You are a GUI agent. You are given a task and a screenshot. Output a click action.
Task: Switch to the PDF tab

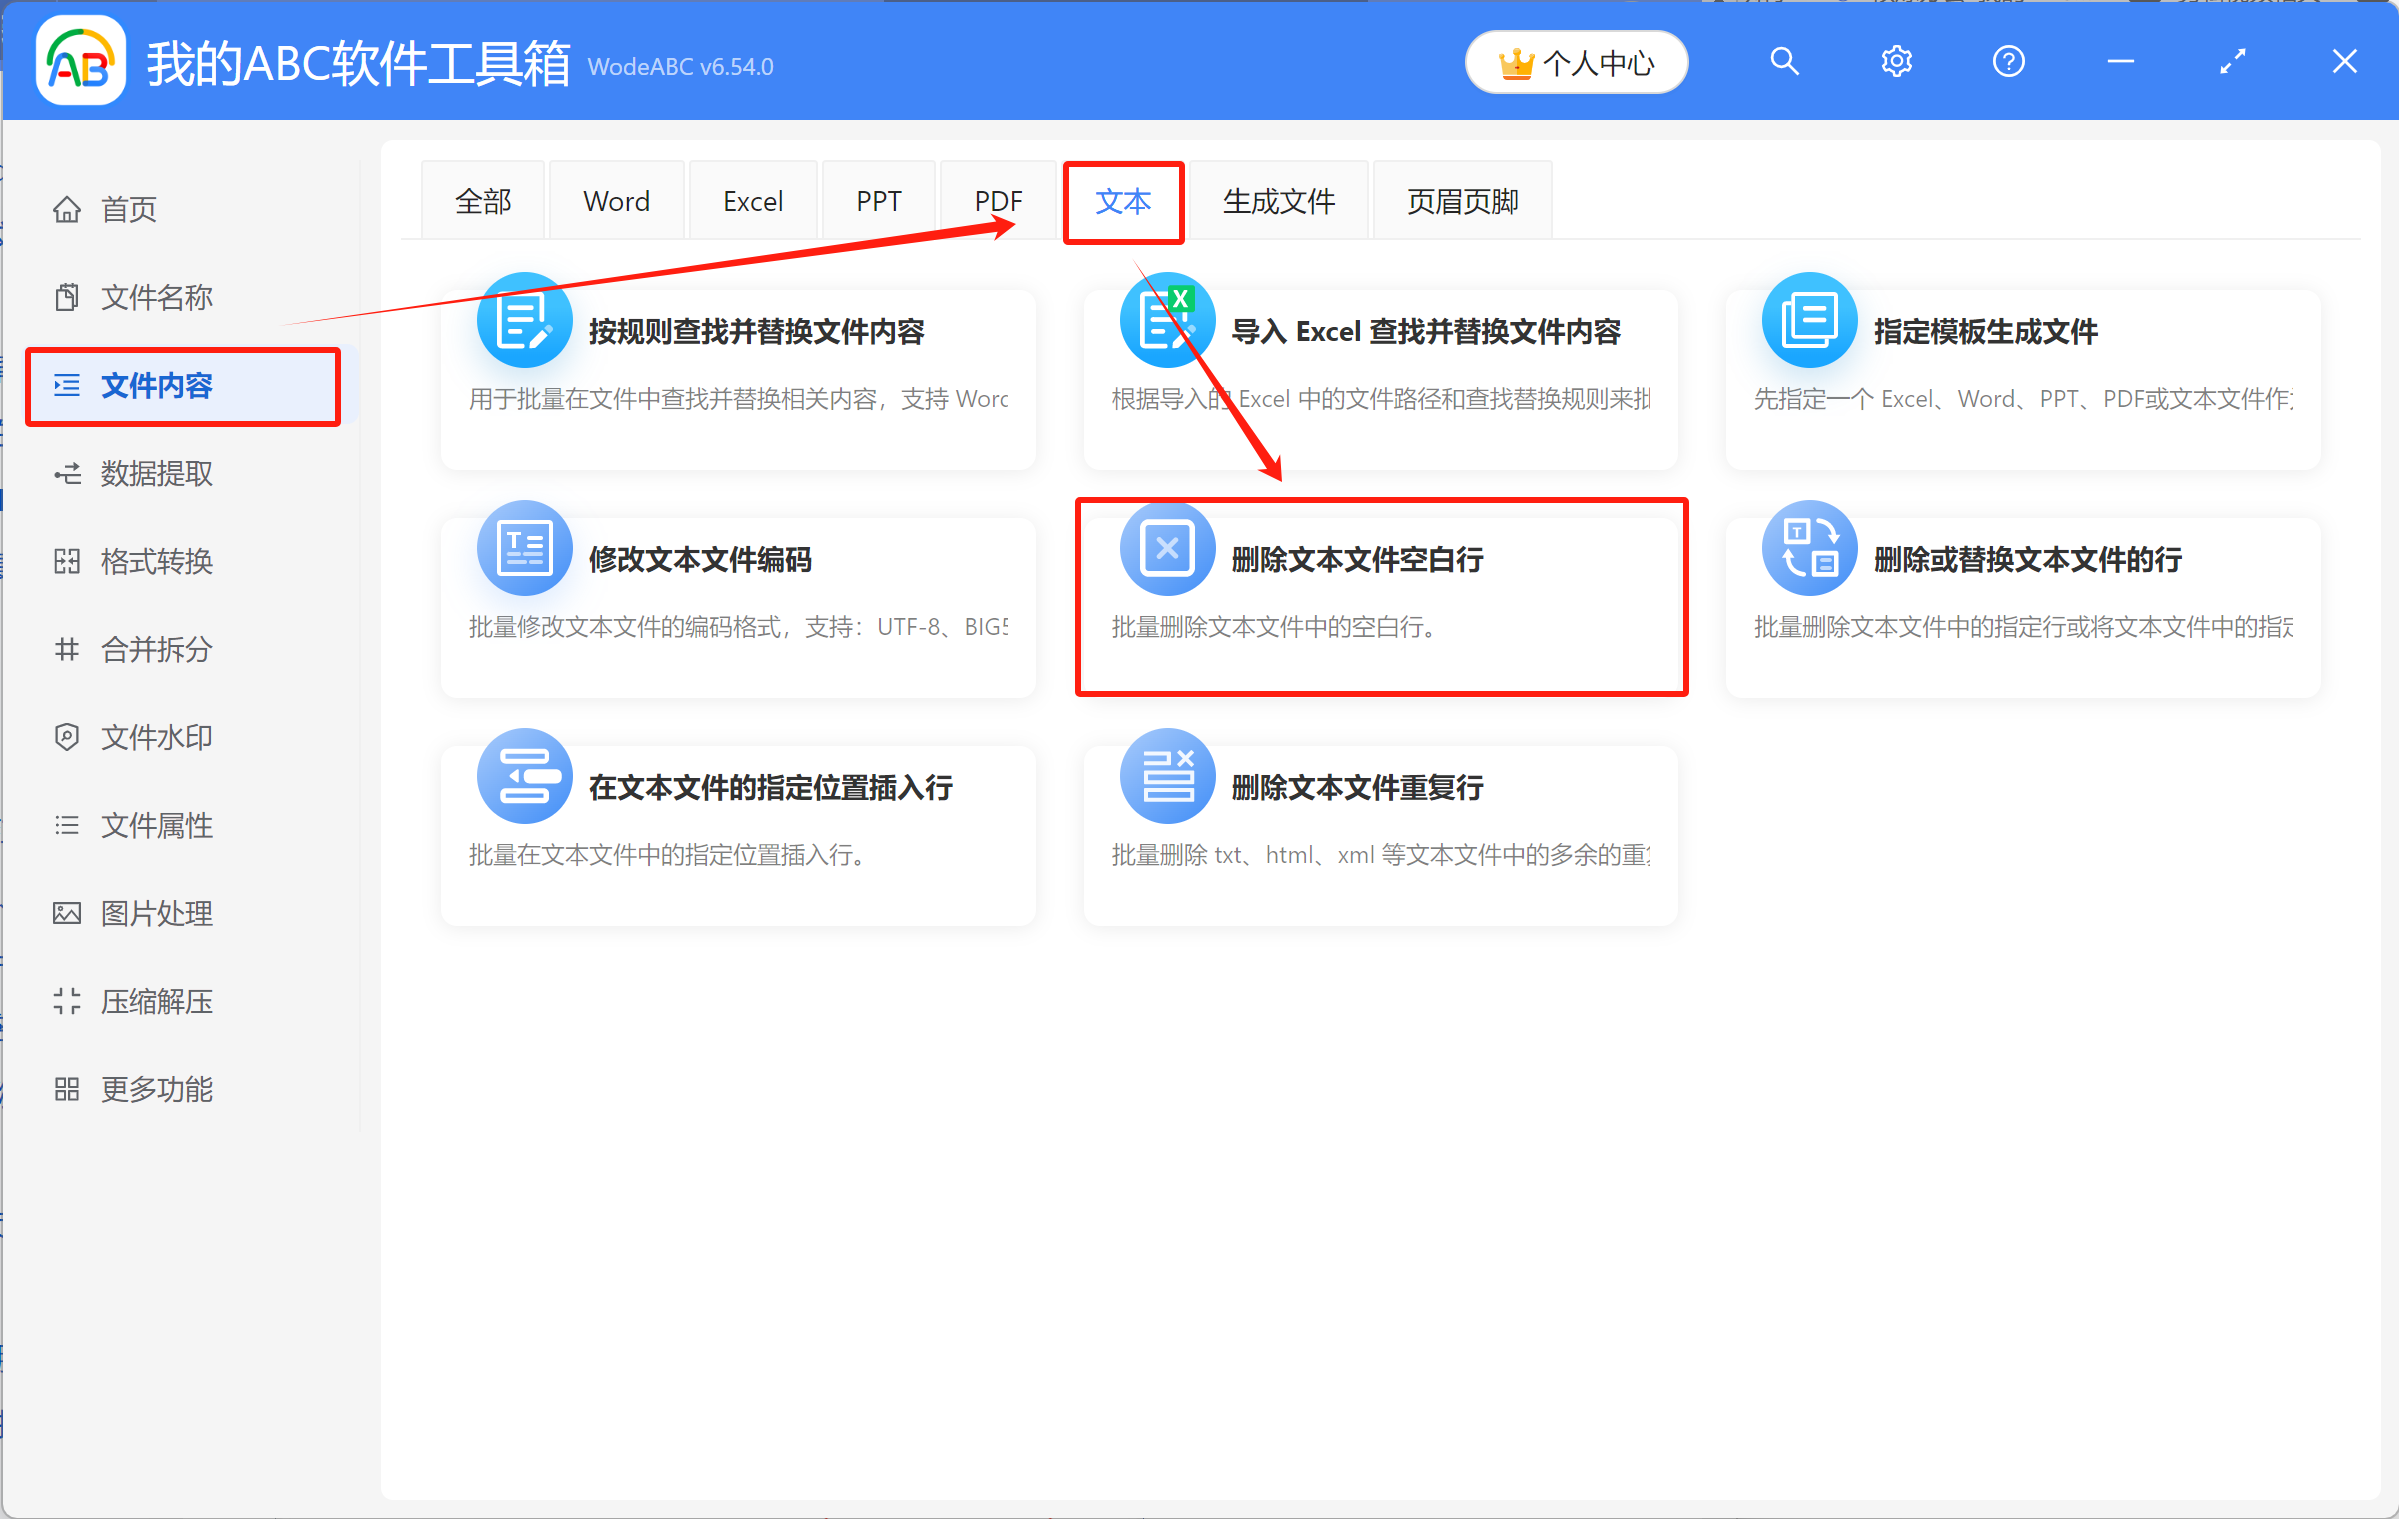tap(998, 200)
